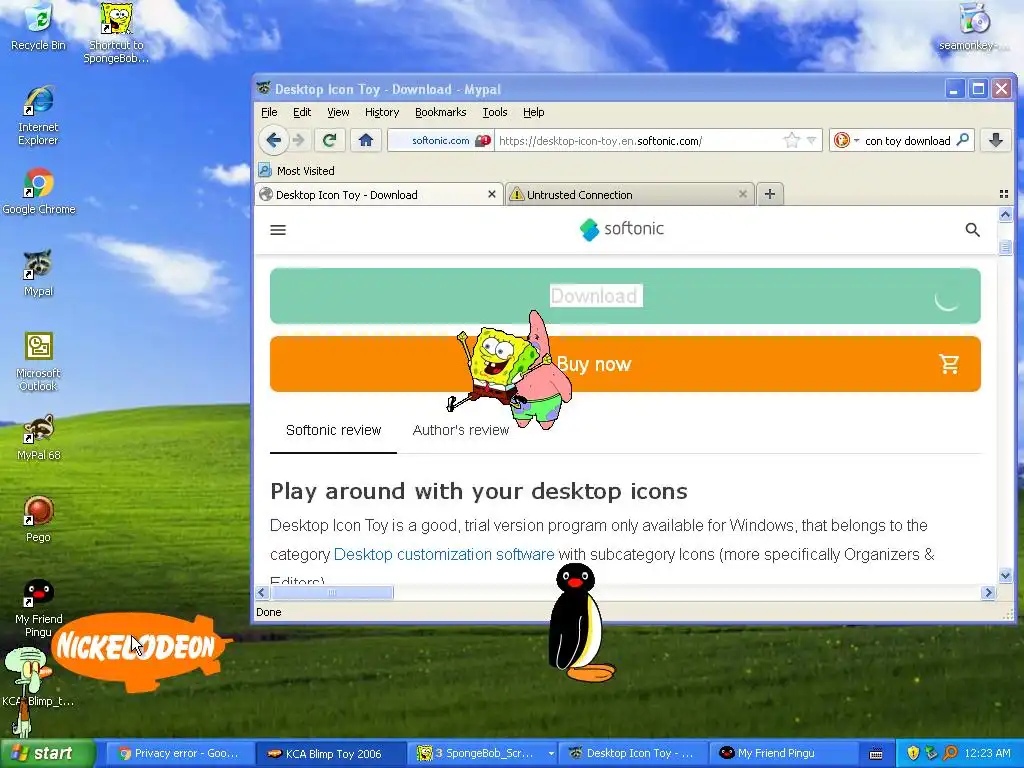Click the shopping cart icon on Buy now
Screen dimensions: 1024x768
950,364
